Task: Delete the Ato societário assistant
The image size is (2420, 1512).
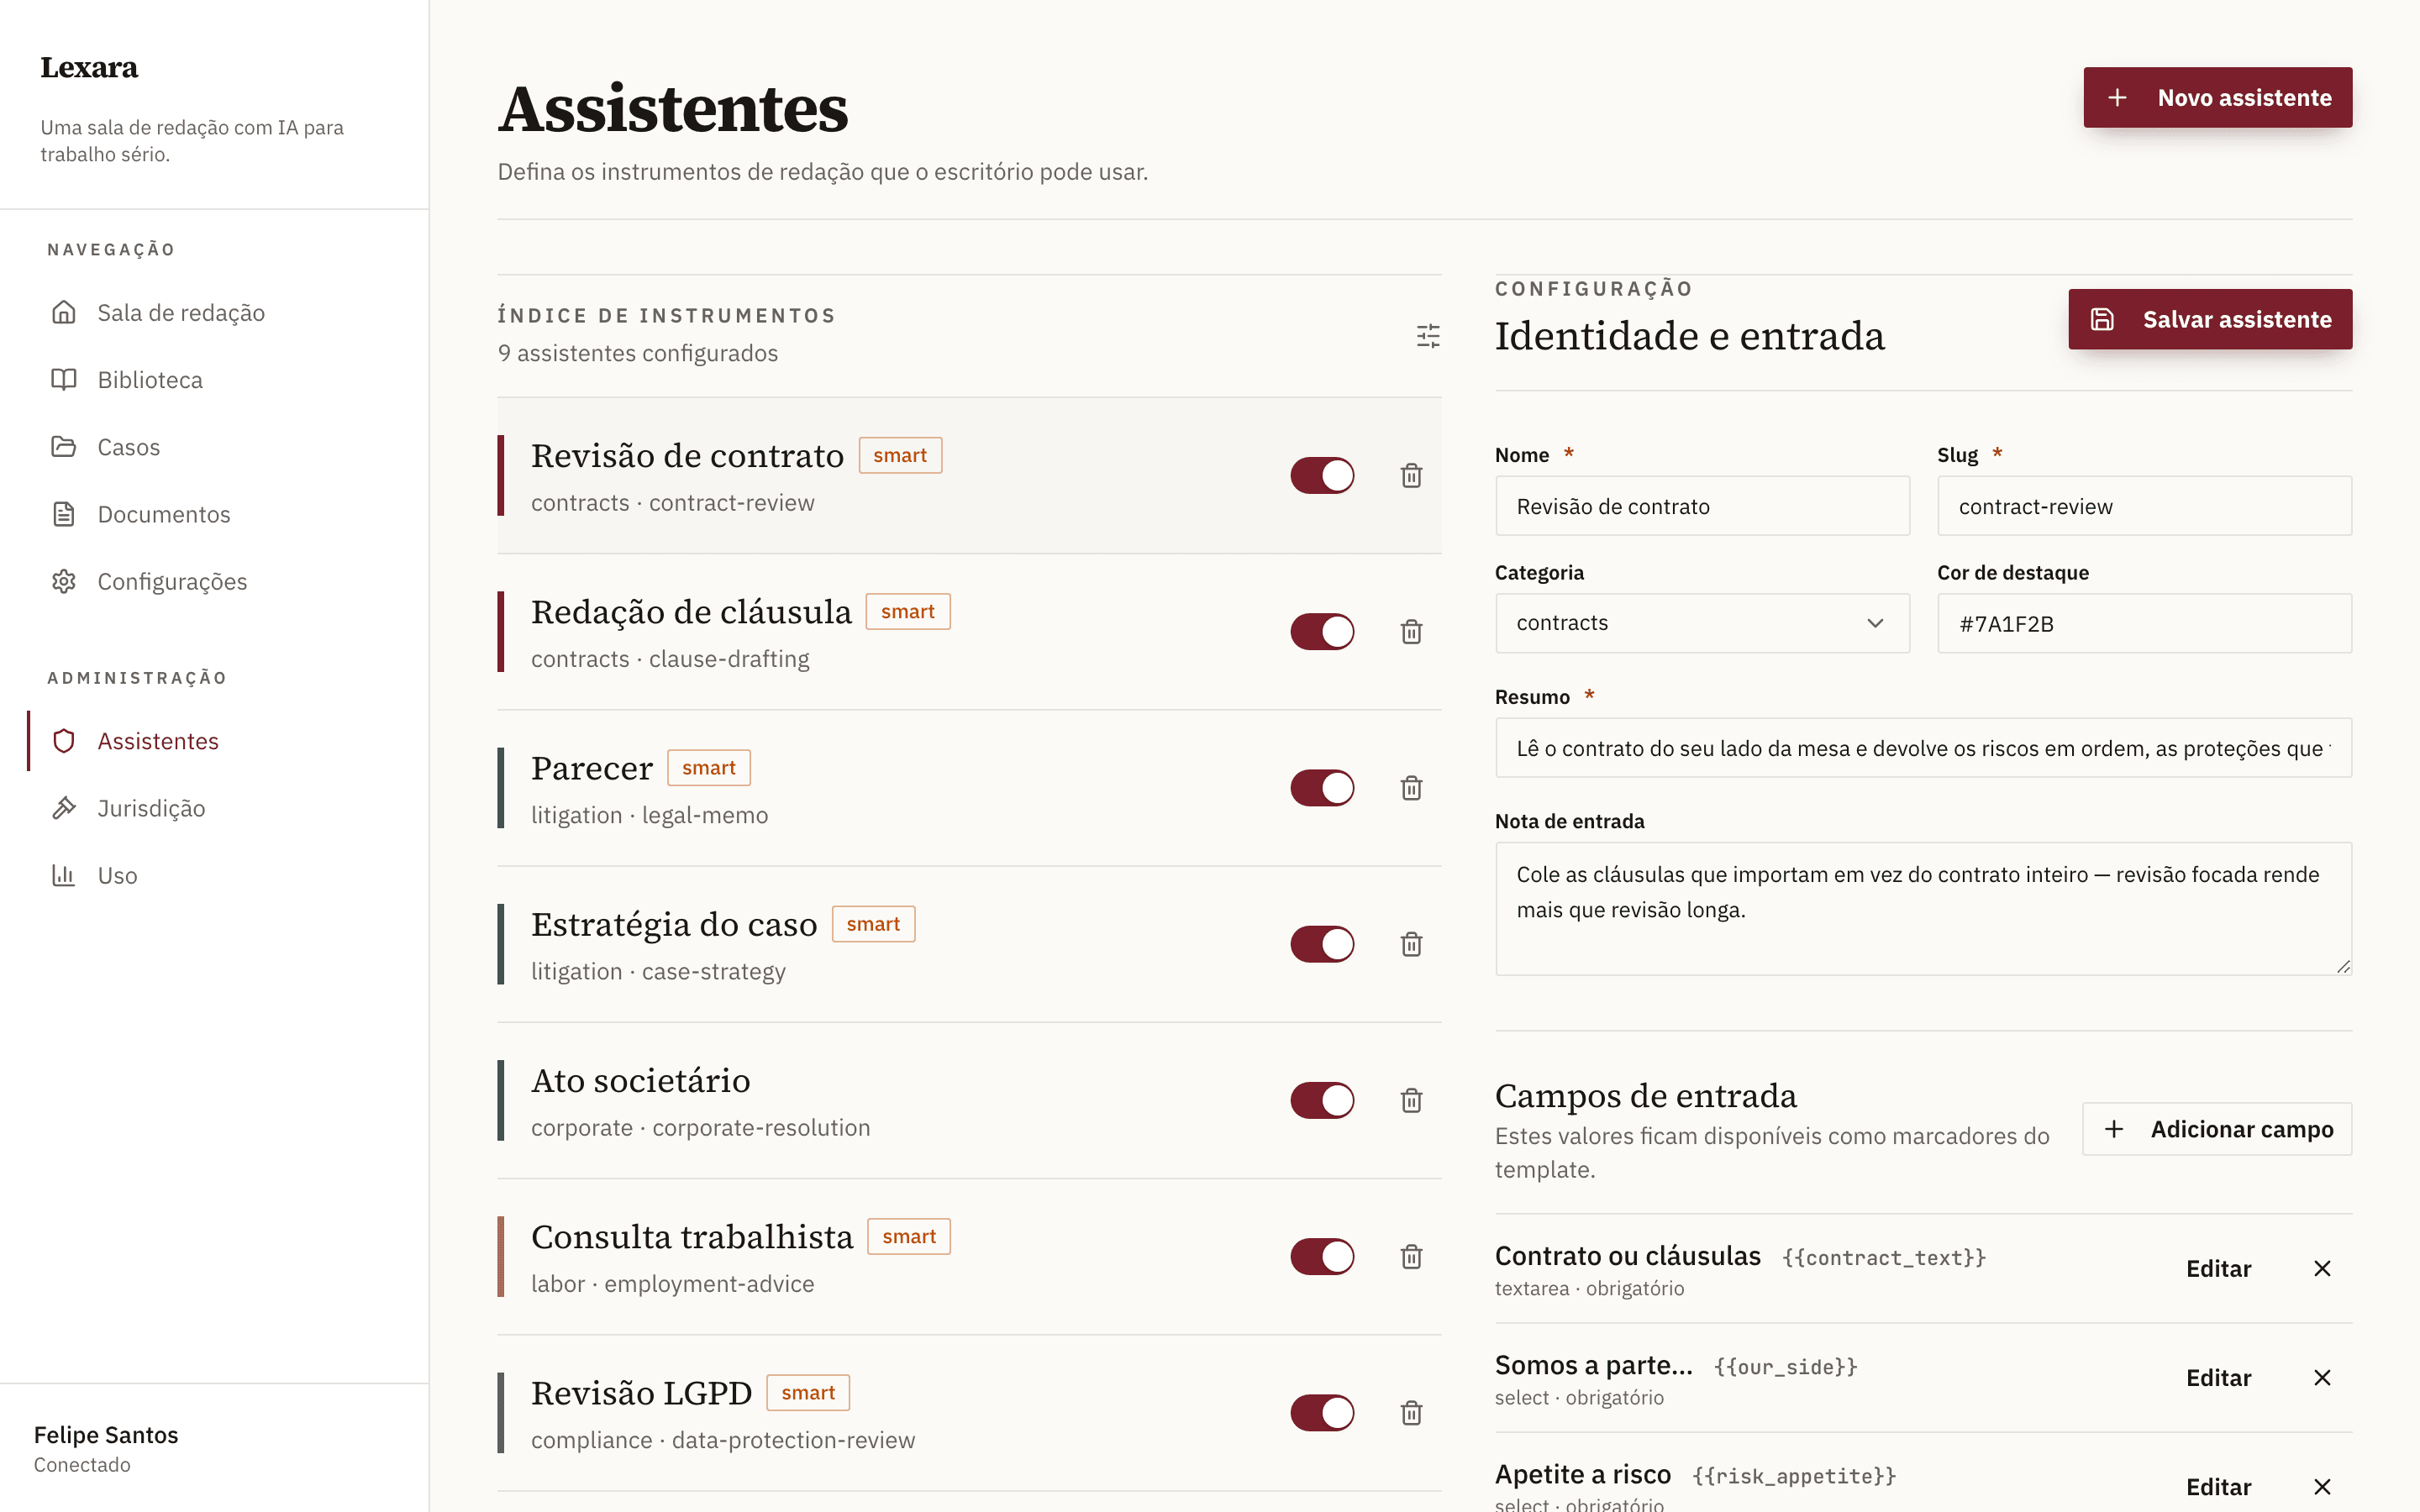Action: 1411,1101
